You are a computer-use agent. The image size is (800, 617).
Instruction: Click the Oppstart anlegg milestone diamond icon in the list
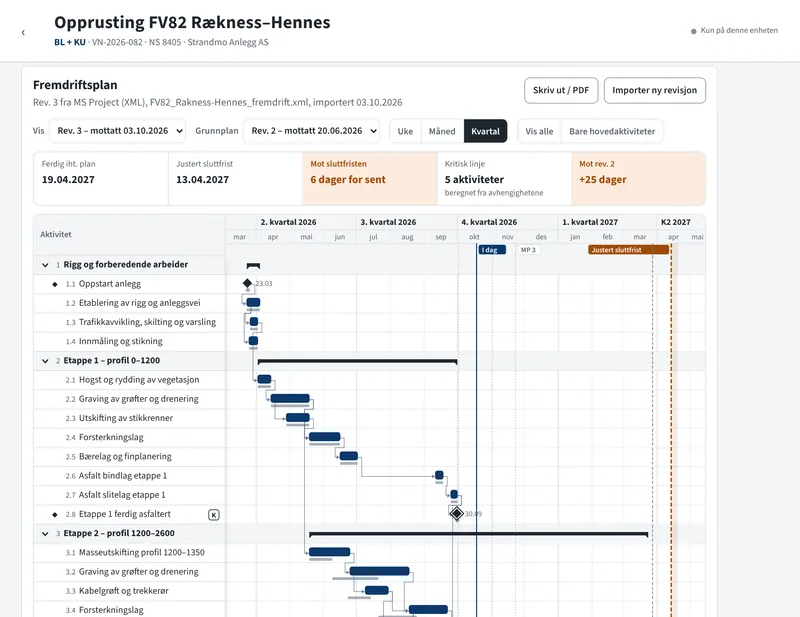[55, 284]
